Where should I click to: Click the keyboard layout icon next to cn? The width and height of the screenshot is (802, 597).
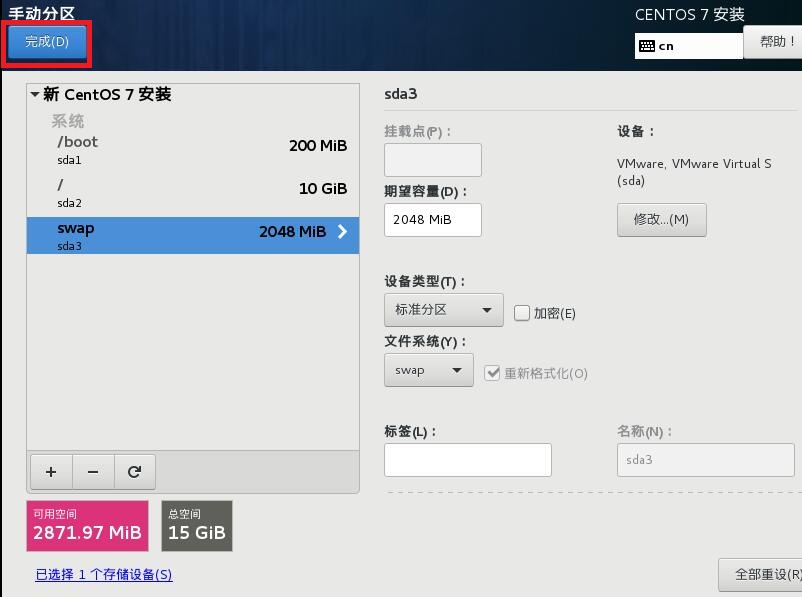pos(647,46)
